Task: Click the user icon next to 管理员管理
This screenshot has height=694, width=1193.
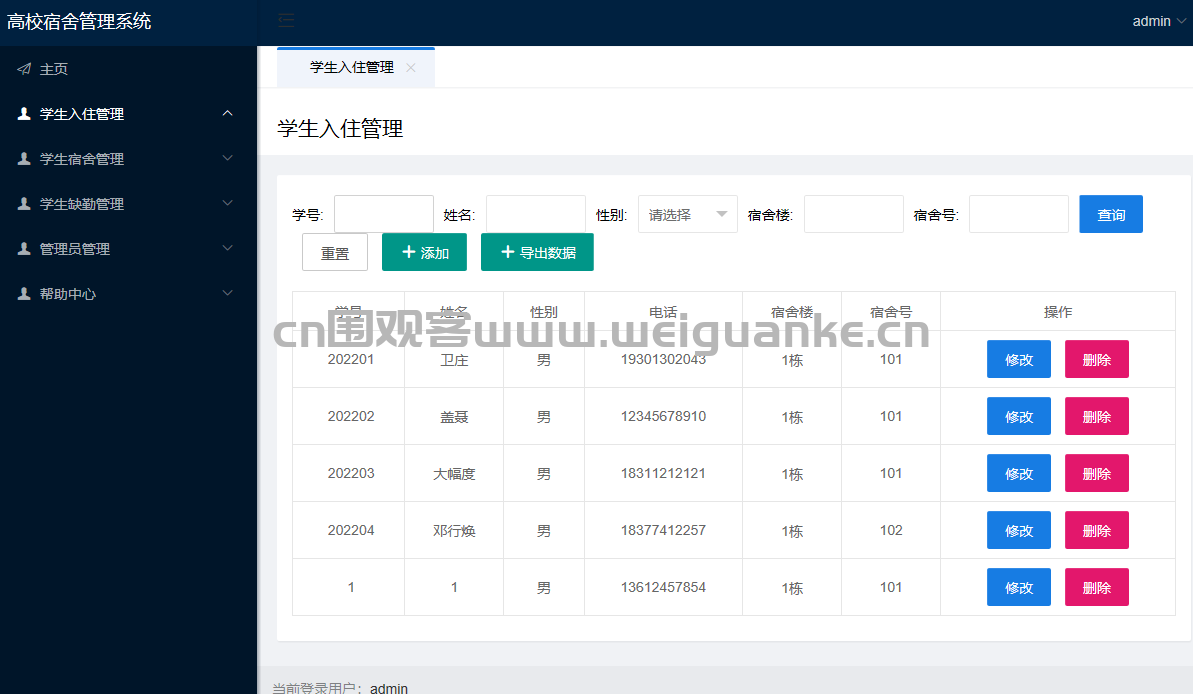Action: (24, 248)
